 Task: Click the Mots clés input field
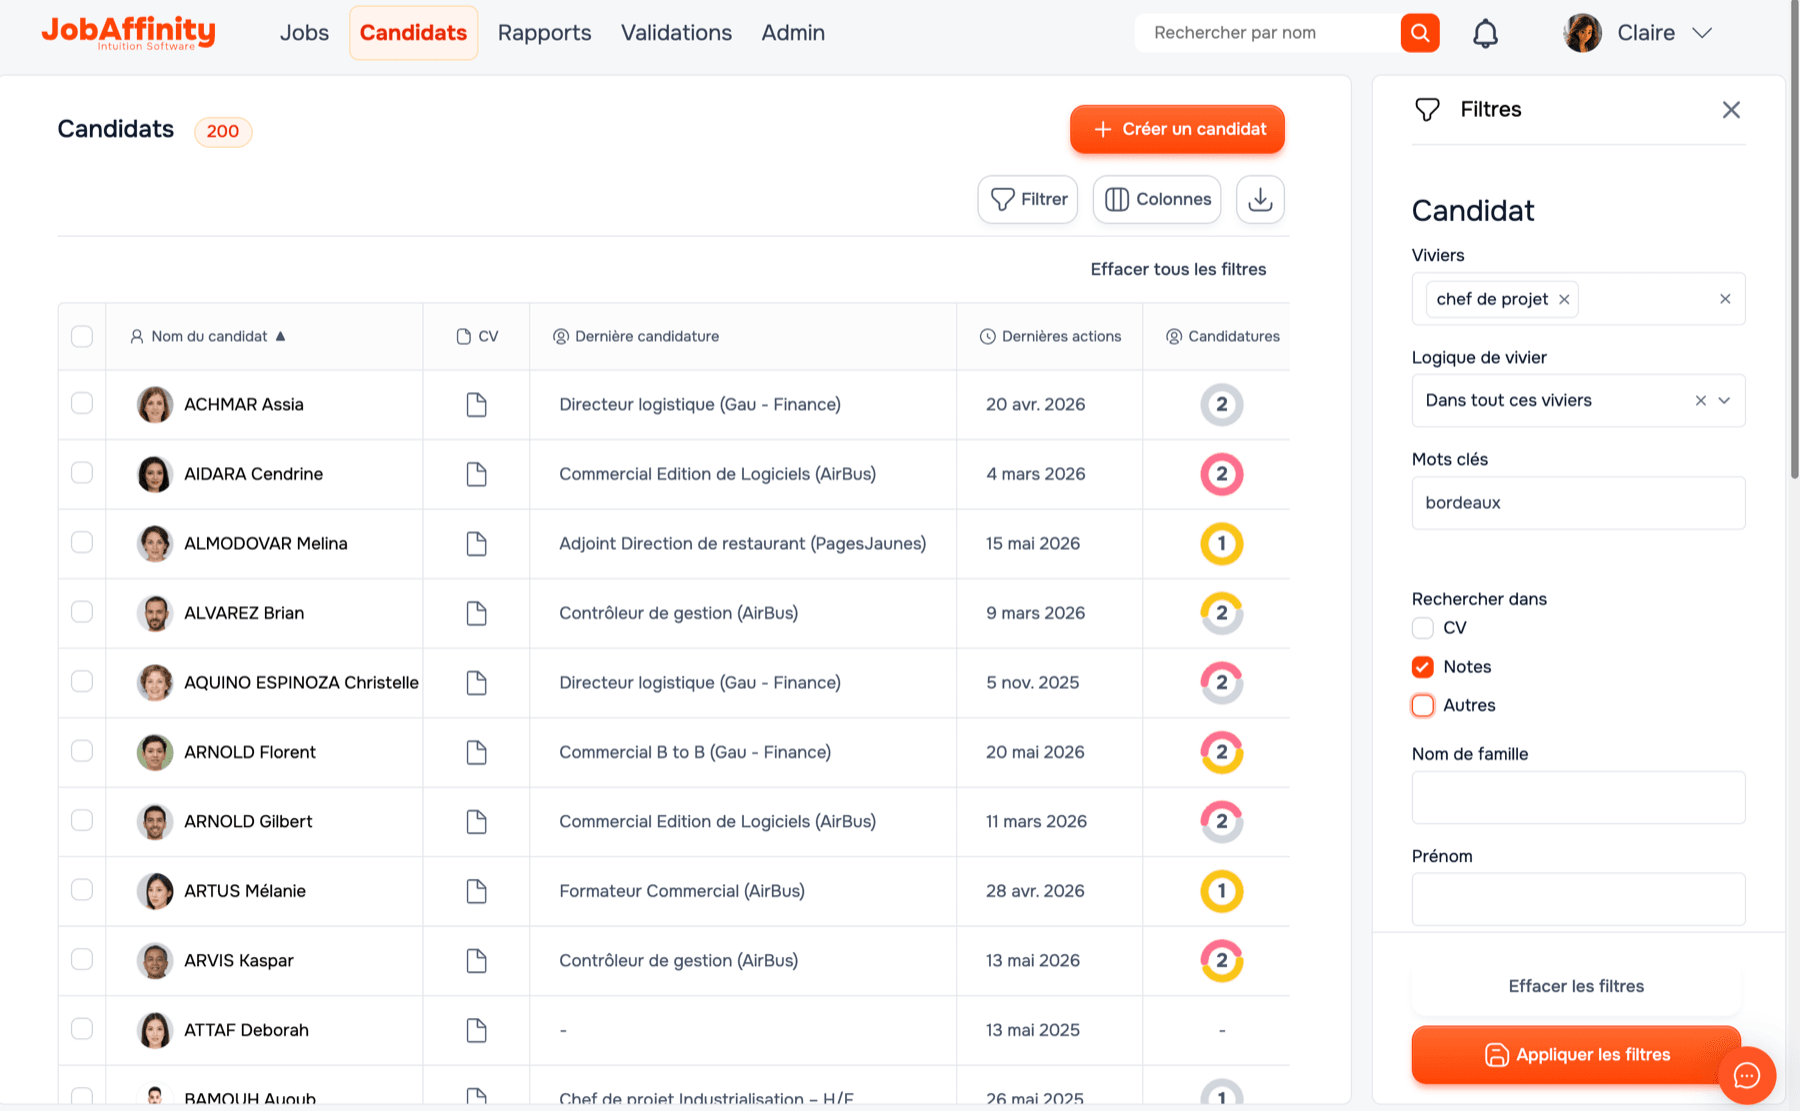point(1578,503)
